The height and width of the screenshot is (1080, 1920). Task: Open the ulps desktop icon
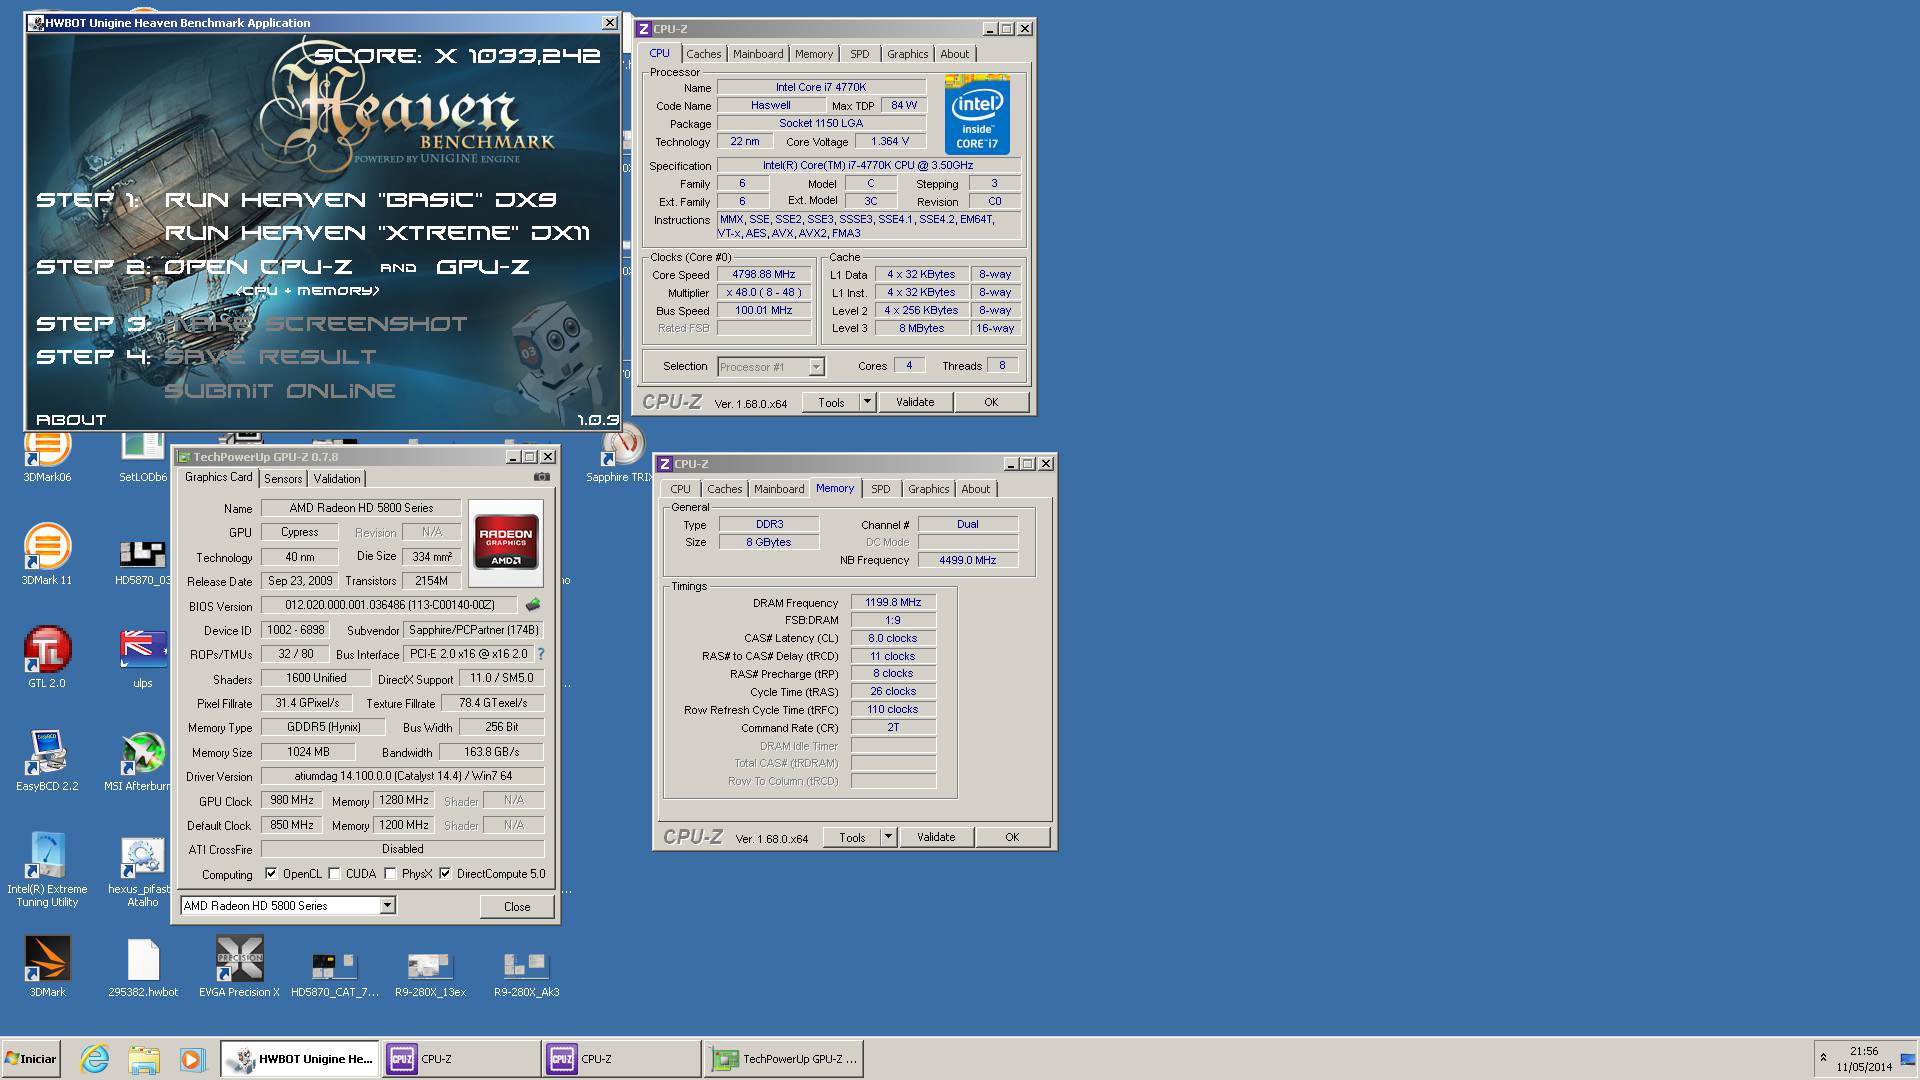[143, 657]
